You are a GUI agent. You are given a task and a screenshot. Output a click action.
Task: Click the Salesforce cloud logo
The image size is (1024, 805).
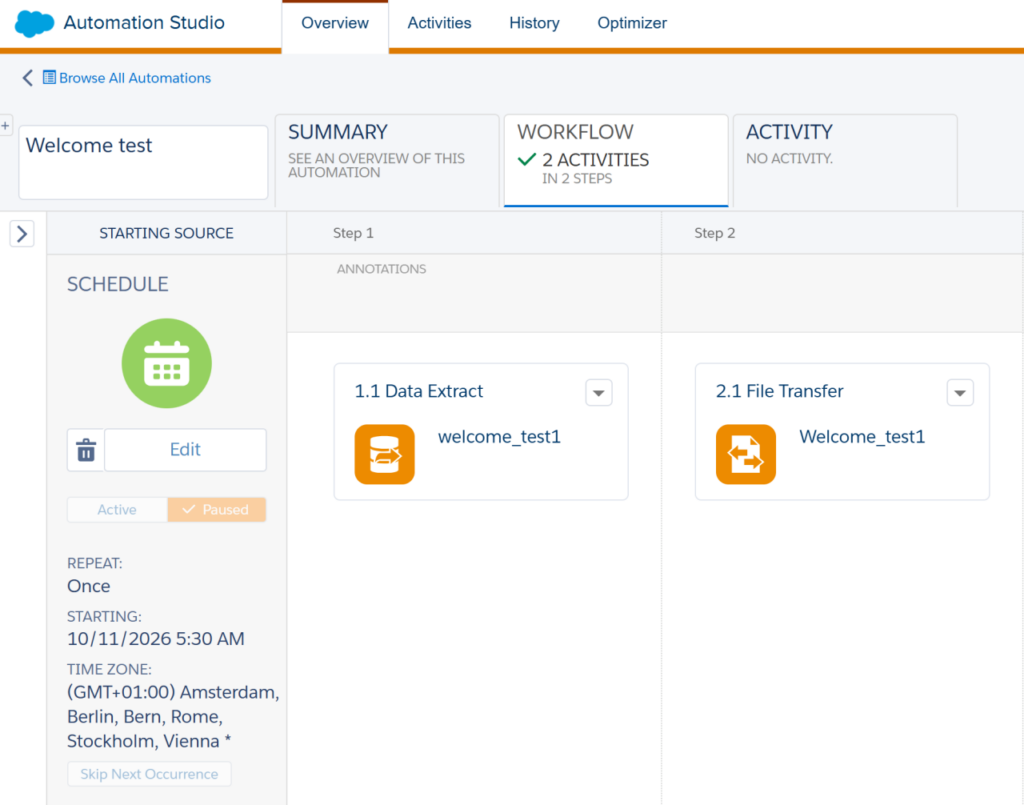(34, 24)
